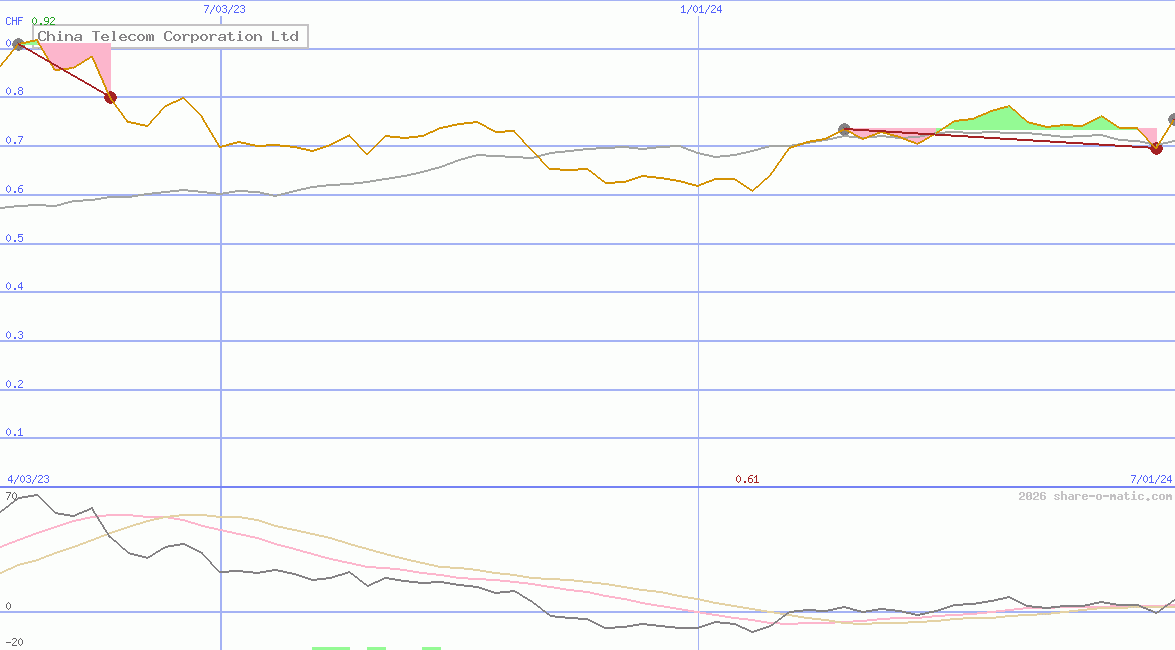Click the red endpoint marker near the 0.61 label
1175x650 pixels.
1156,148
